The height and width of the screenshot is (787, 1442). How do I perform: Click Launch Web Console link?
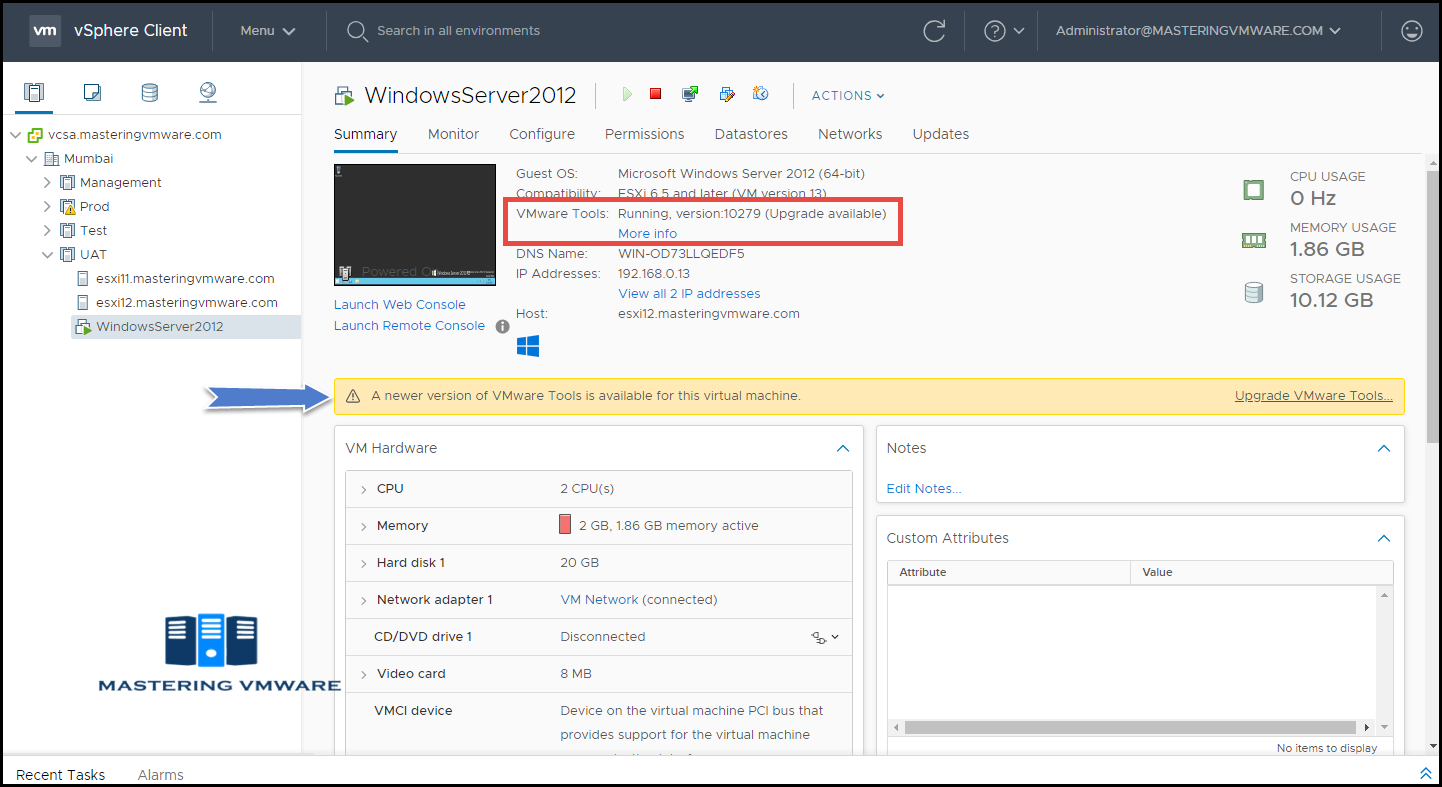pyautogui.click(x=400, y=305)
